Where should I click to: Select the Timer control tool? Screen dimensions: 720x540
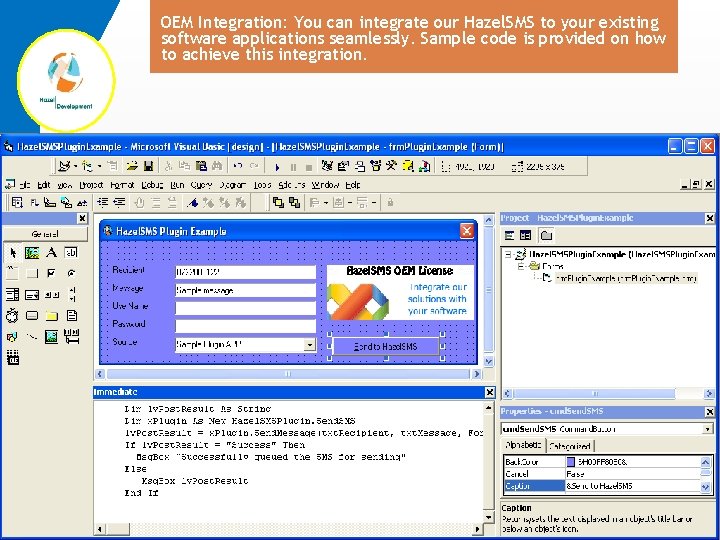coord(12,315)
